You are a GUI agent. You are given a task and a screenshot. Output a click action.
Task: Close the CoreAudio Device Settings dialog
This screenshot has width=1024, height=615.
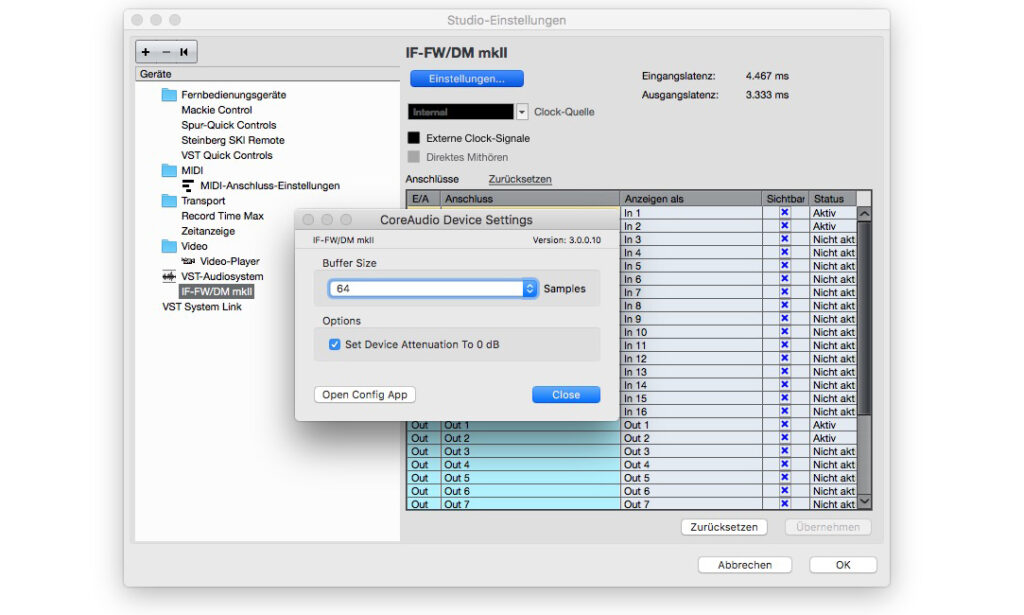pyautogui.click(x=566, y=394)
